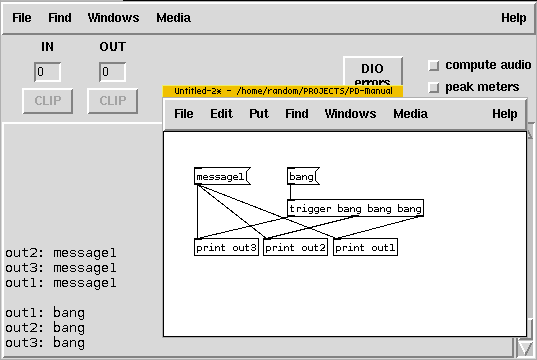
Task: Open Windows menu in Pd main window
Action: [x=113, y=18]
